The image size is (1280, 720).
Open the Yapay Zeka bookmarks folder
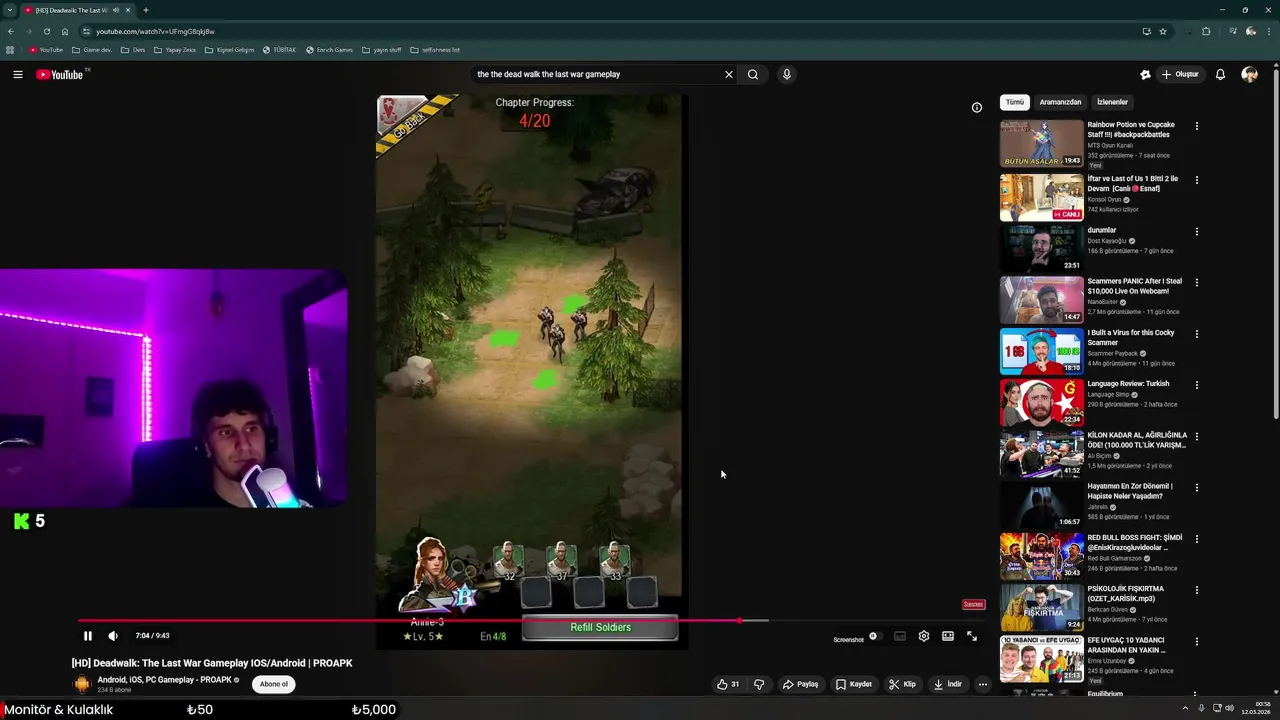click(175, 50)
